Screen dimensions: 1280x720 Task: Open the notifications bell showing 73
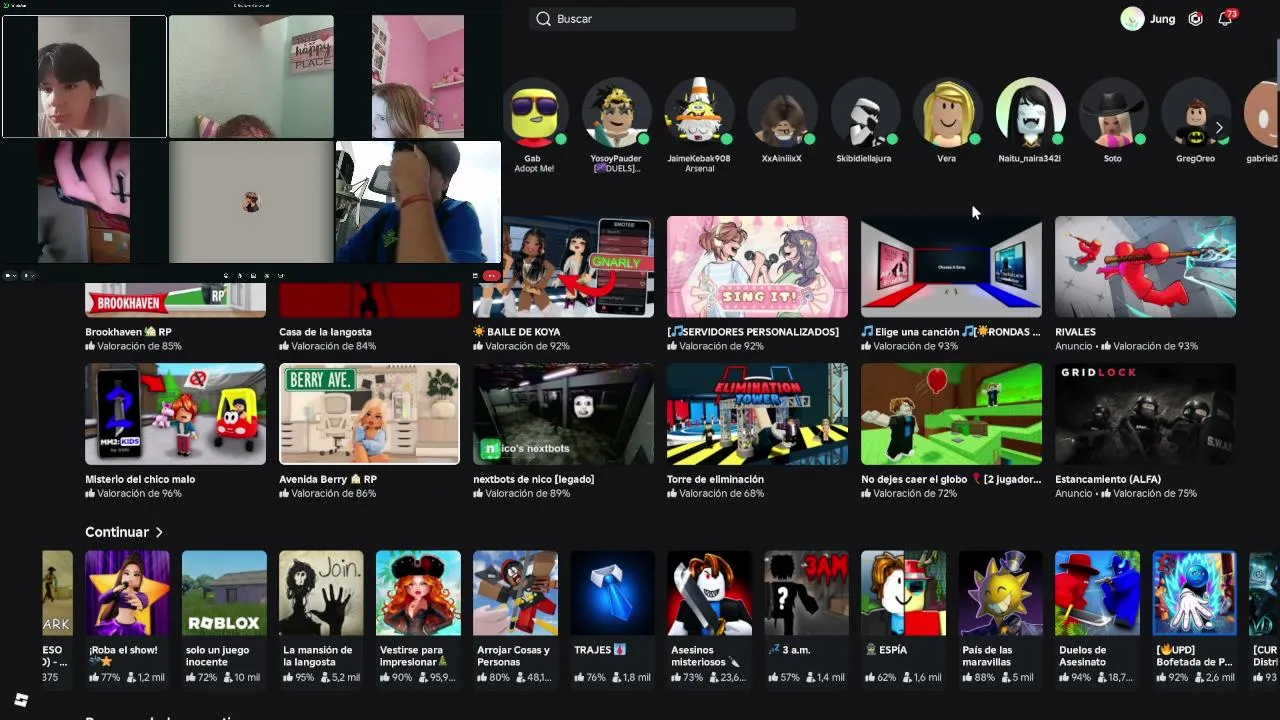coord(1225,19)
